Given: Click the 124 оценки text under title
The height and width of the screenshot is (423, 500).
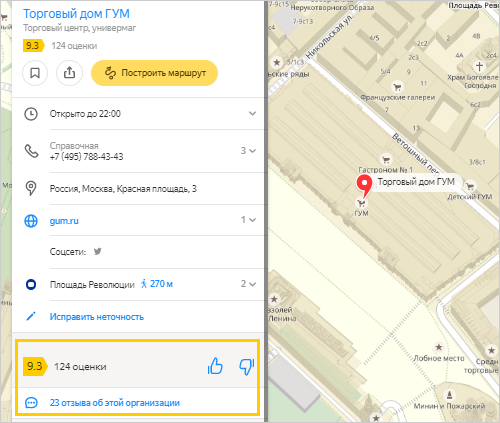Looking at the screenshot, I should click(74, 46).
